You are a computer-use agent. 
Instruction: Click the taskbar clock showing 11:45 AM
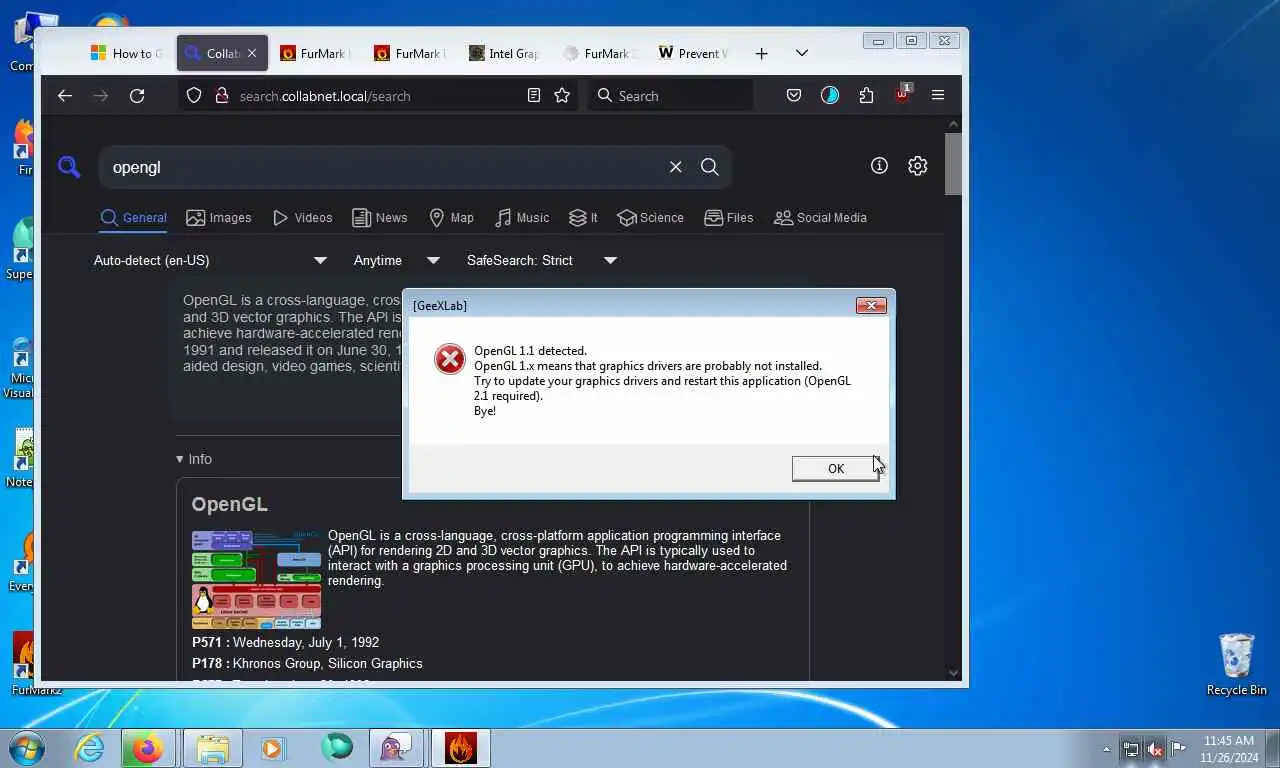pos(1229,749)
